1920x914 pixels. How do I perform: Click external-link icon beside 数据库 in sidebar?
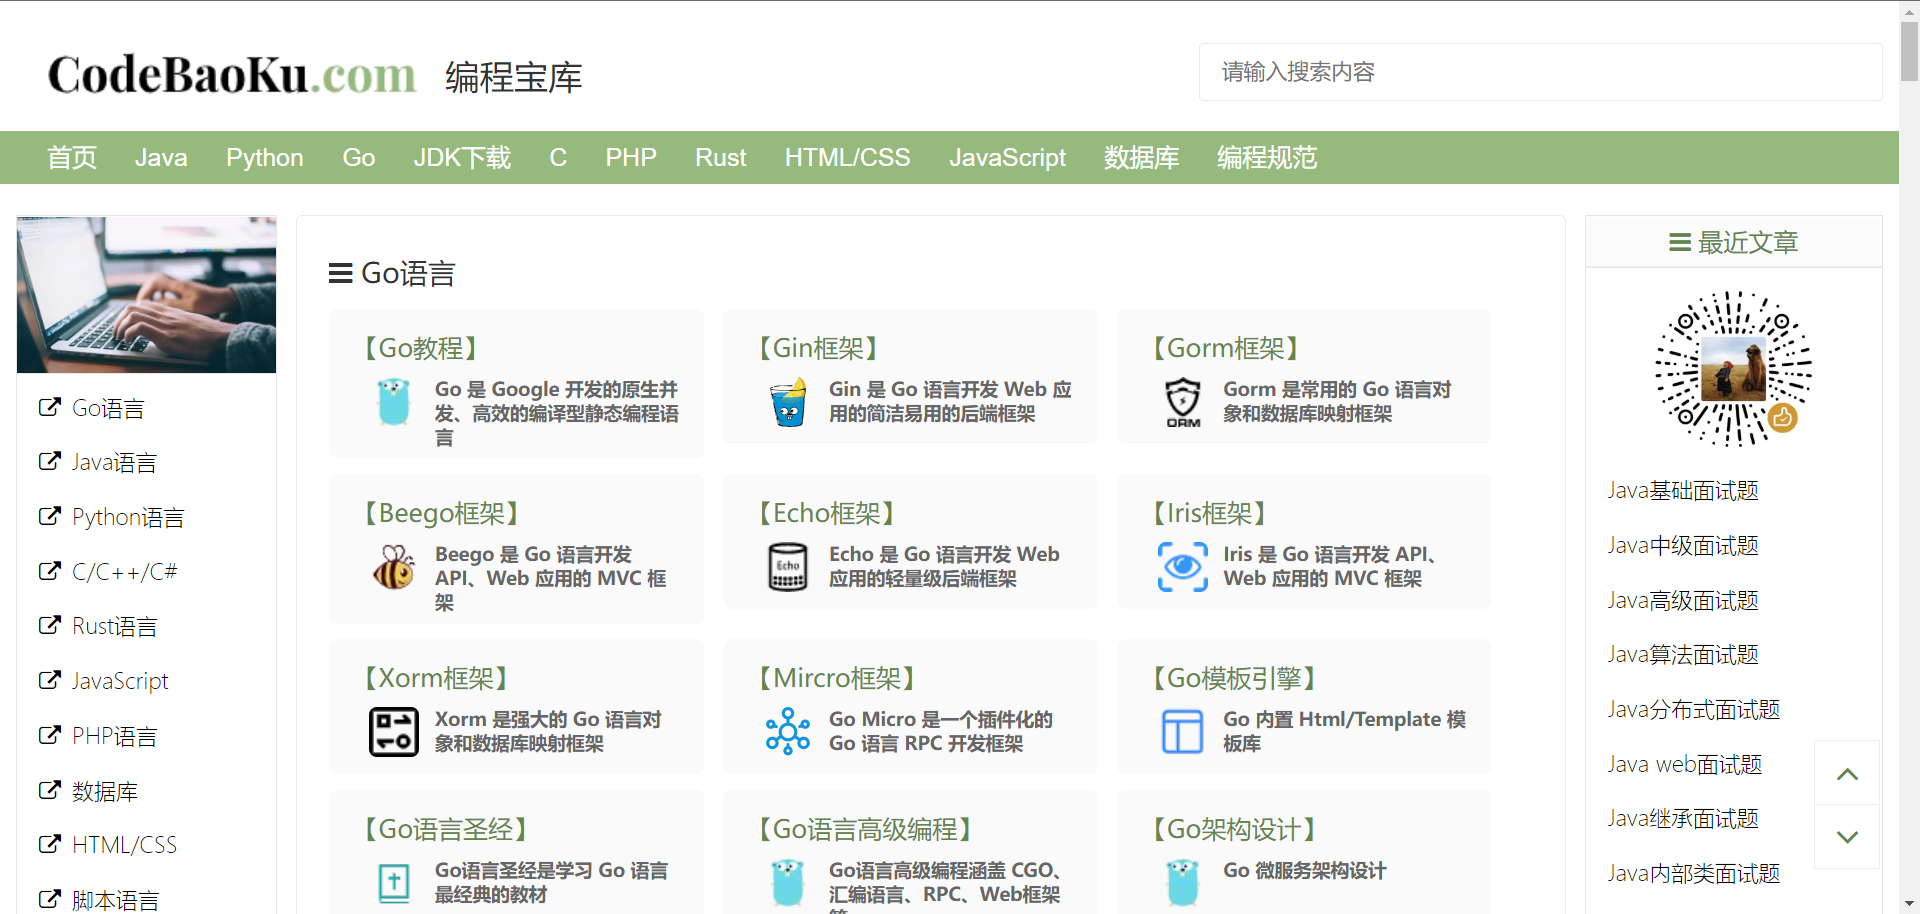(49, 790)
